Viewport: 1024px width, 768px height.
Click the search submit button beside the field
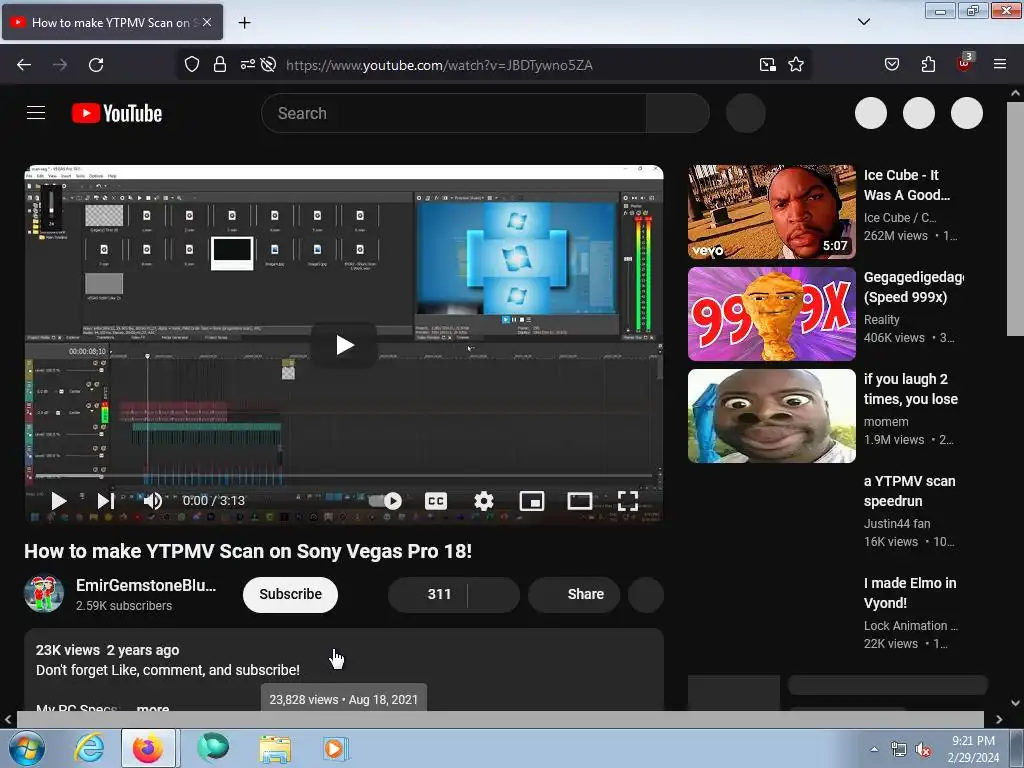click(x=677, y=113)
